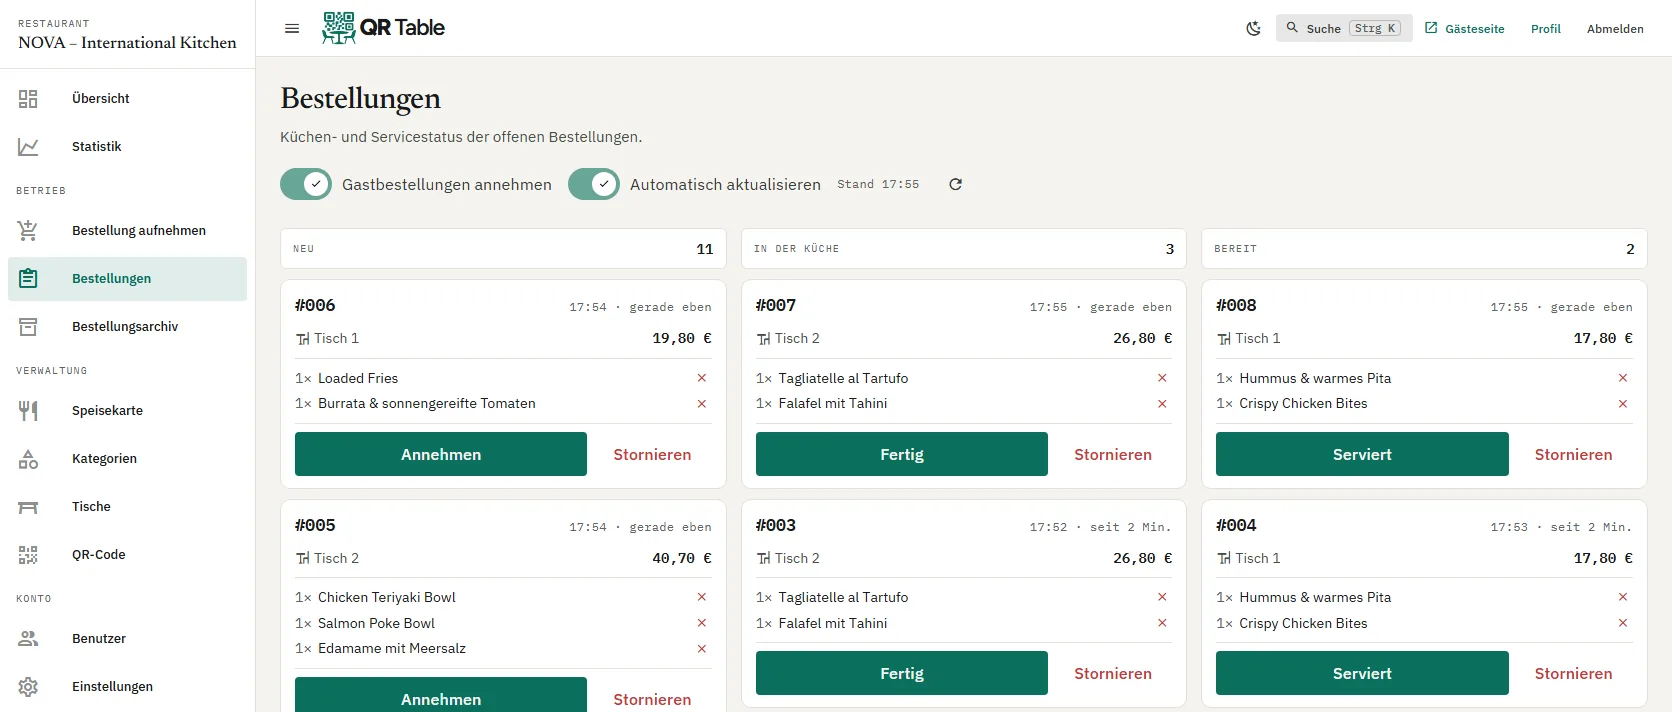
Task: Click the 40,70 € total of order #005
Action: coord(682,558)
